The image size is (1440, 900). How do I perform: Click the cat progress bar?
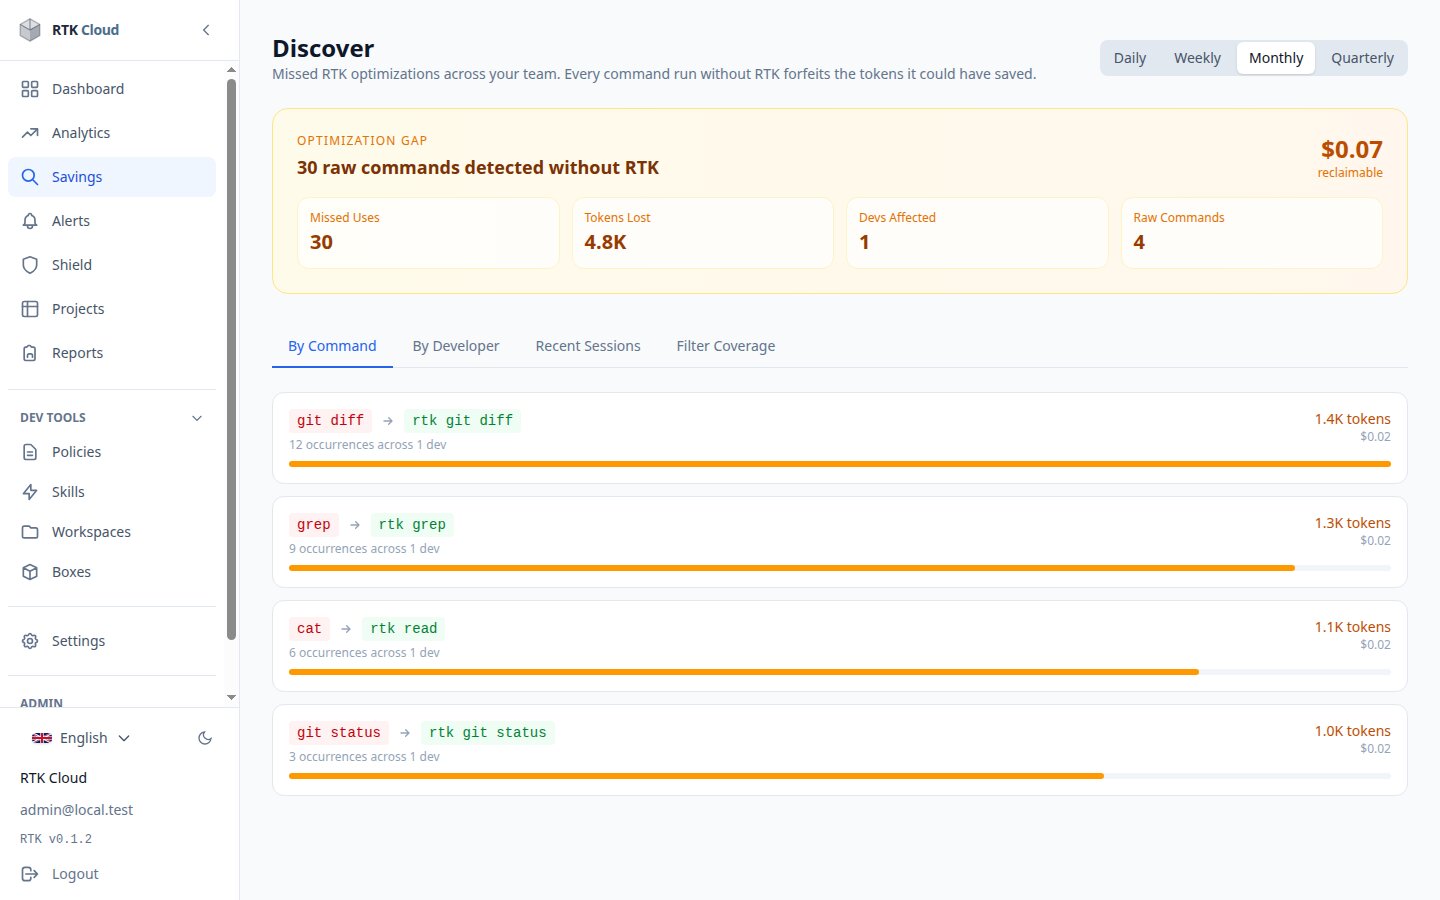tap(840, 672)
